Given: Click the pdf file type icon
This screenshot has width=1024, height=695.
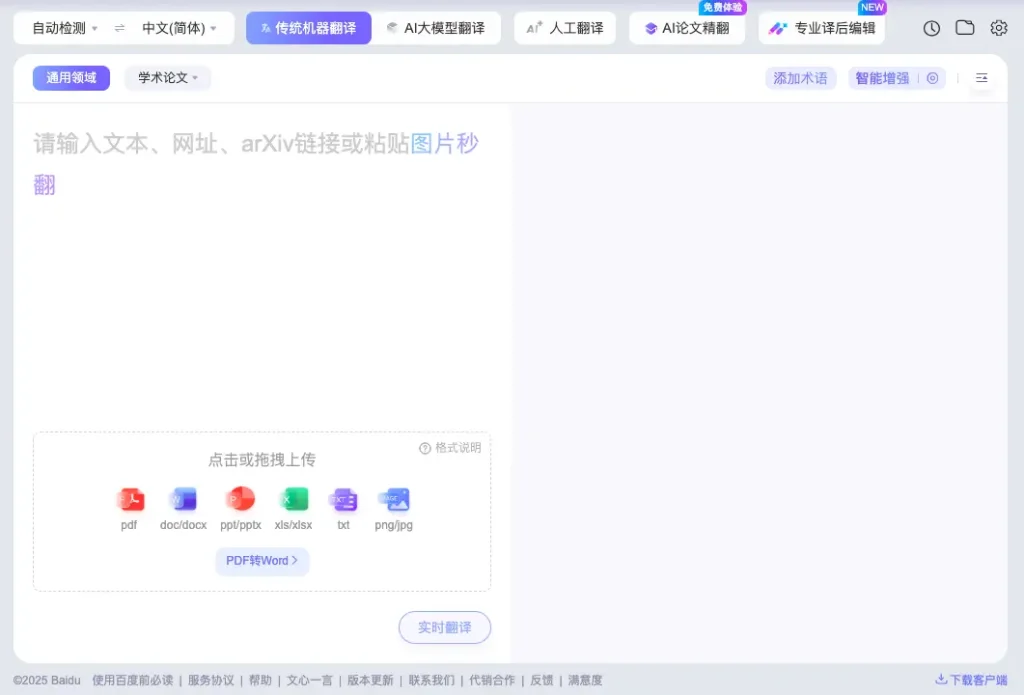Looking at the screenshot, I should pyautogui.click(x=130, y=500).
